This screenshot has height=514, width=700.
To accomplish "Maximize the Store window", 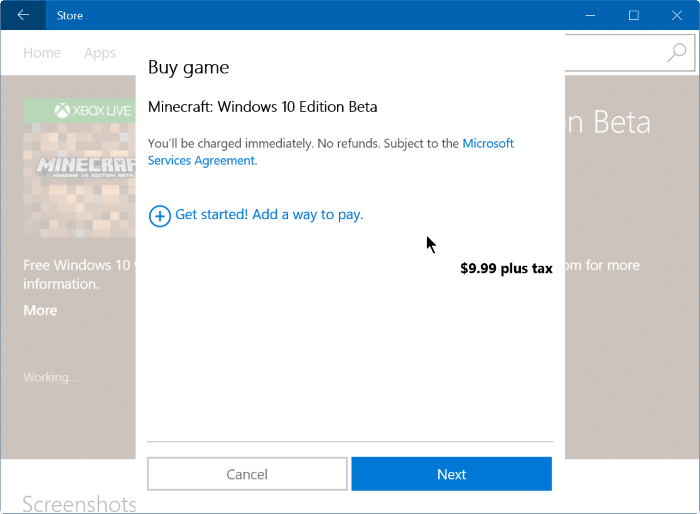I will pos(633,15).
